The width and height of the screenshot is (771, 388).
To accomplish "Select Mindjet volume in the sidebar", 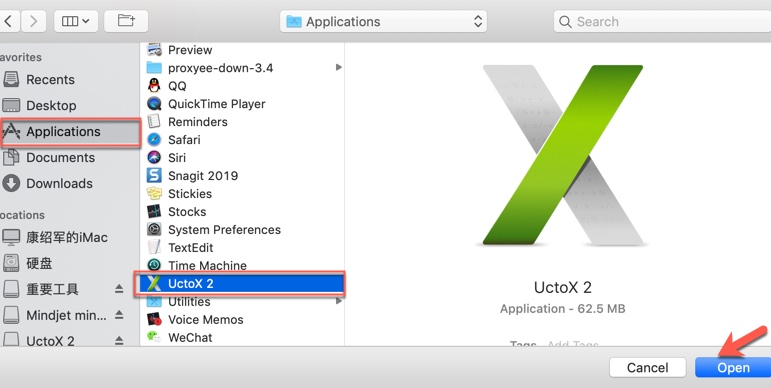I will click(66, 315).
